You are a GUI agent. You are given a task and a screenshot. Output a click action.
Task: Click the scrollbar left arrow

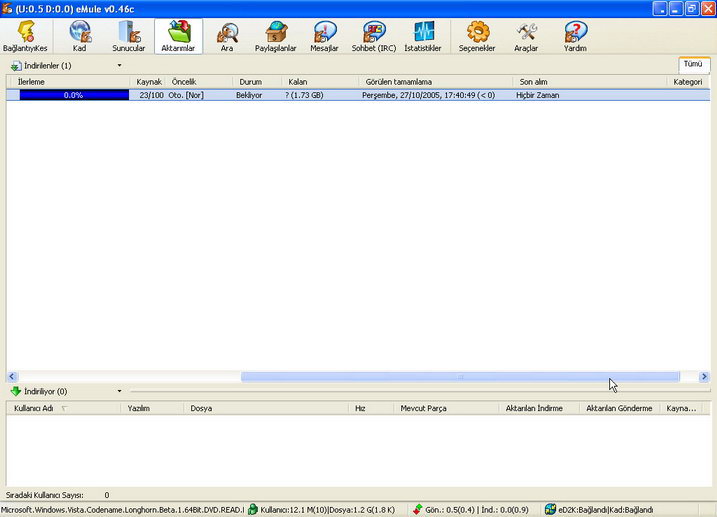click(12, 377)
